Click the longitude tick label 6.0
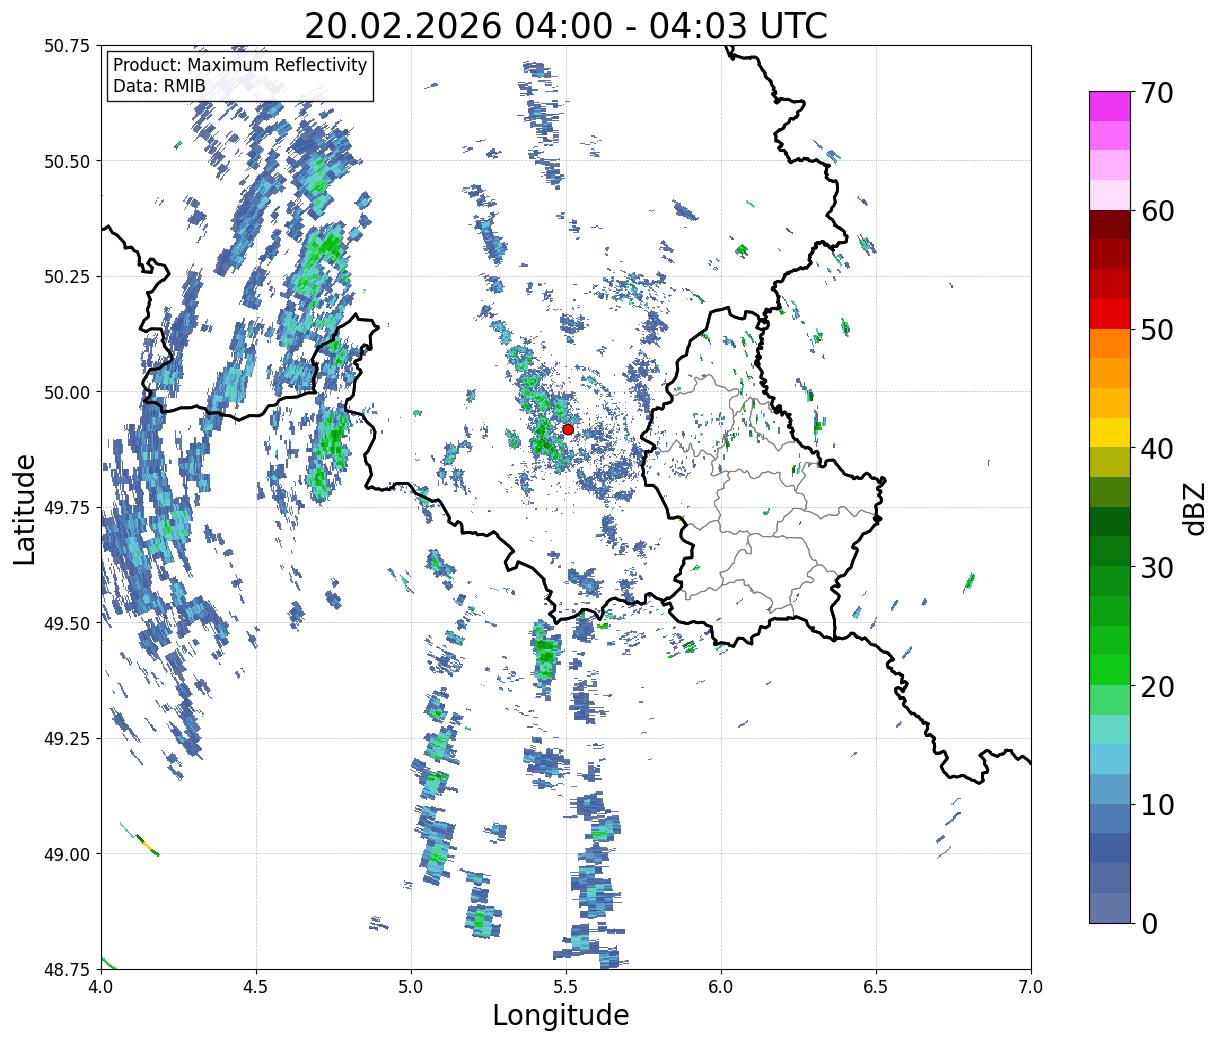Screen dimensions: 1219x1040 pos(721,987)
